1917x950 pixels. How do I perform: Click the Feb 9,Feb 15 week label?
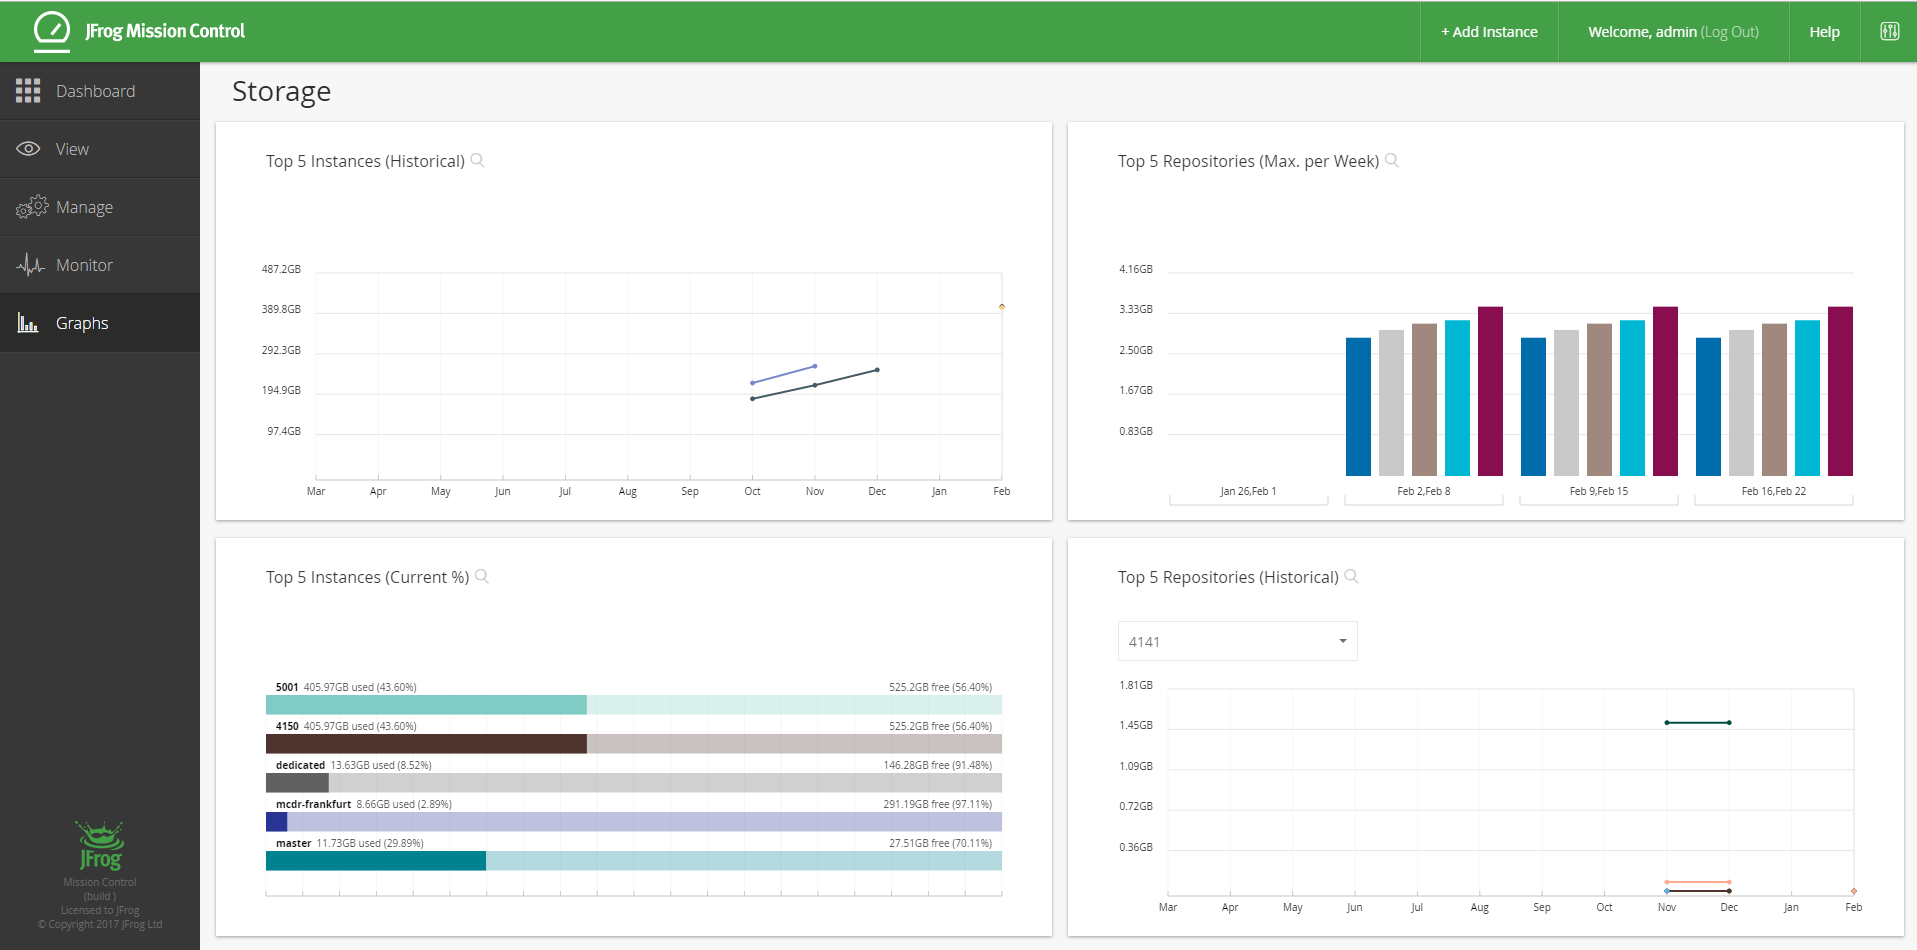tap(1598, 491)
